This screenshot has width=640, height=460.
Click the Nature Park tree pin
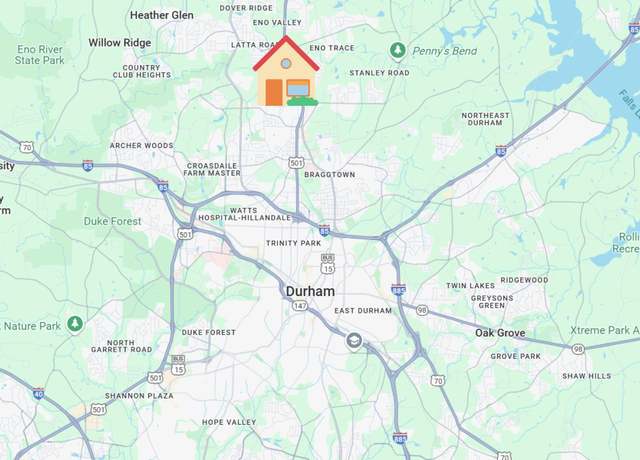[75, 324]
